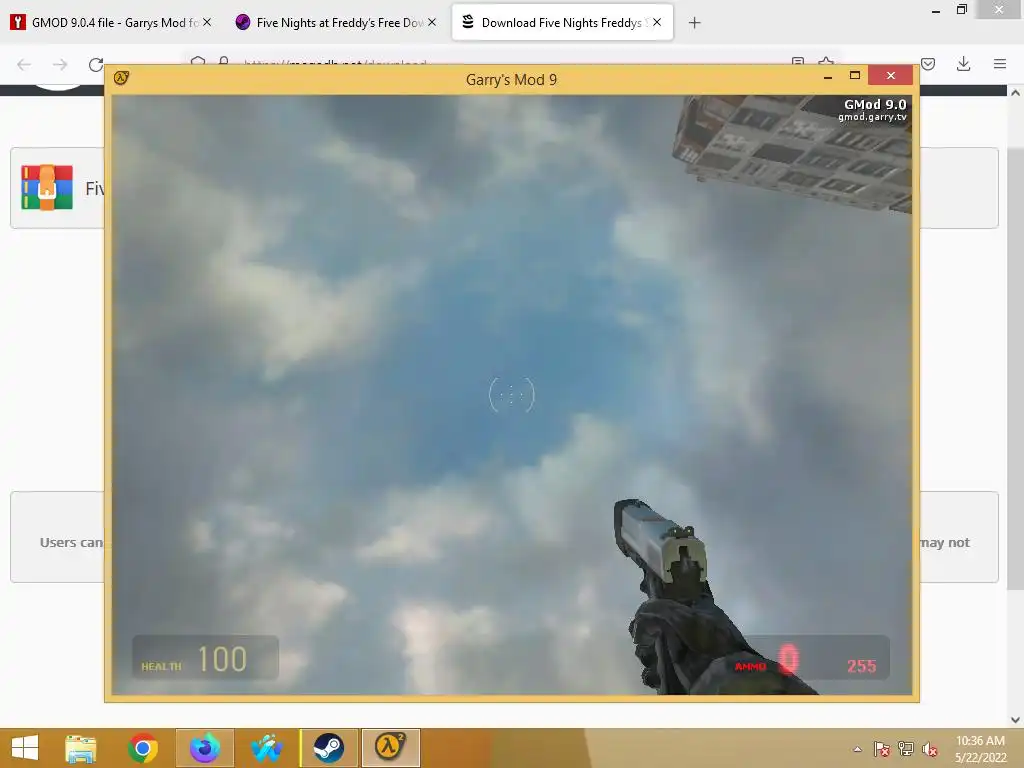Open the Action Center flag icon

882,749
